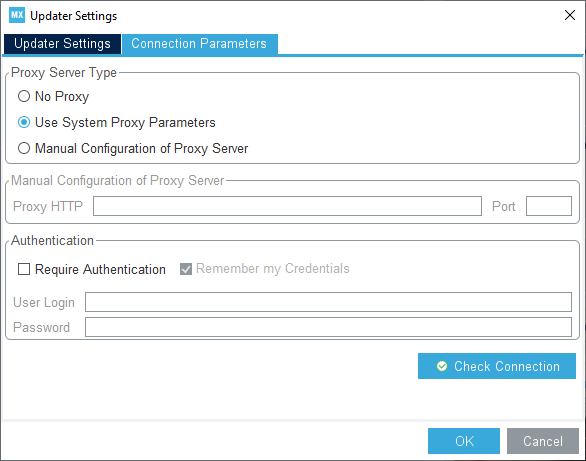The width and height of the screenshot is (586, 461).
Task: Click the Proxy Server Type group heading
Action: tap(64, 72)
